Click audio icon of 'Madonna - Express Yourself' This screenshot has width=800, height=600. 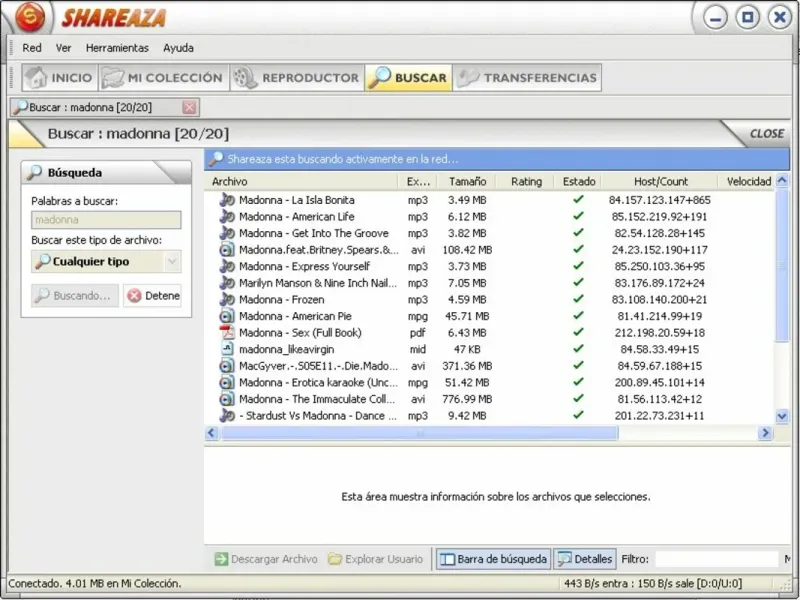[x=227, y=266]
